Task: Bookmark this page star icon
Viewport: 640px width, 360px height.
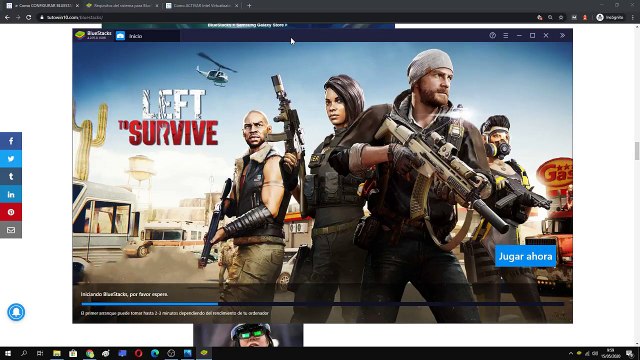Action: (561, 17)
